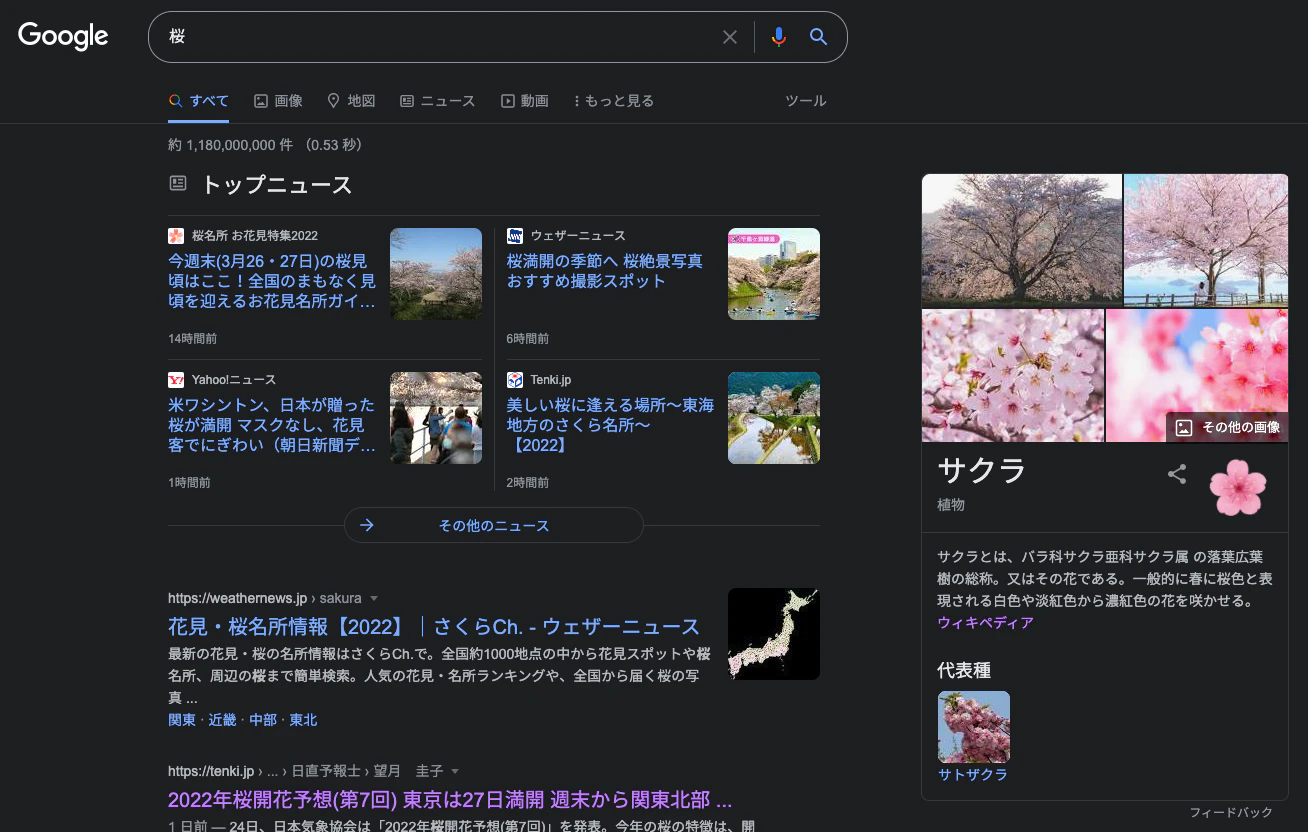Open the 花見・桜名所情報【2022】 result
Viewport: 1308px width, 832px height.
click(434, 627)
